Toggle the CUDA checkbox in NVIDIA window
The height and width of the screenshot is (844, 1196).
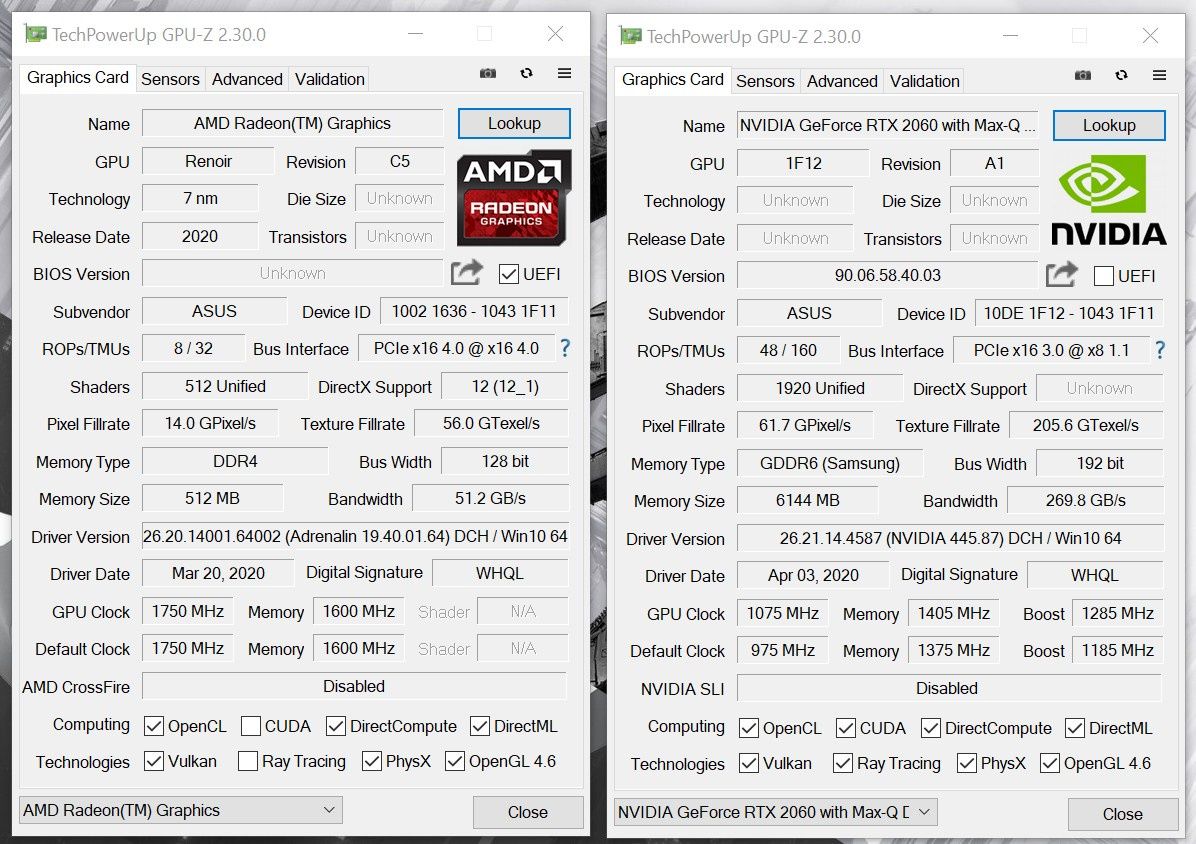point(846,728)
